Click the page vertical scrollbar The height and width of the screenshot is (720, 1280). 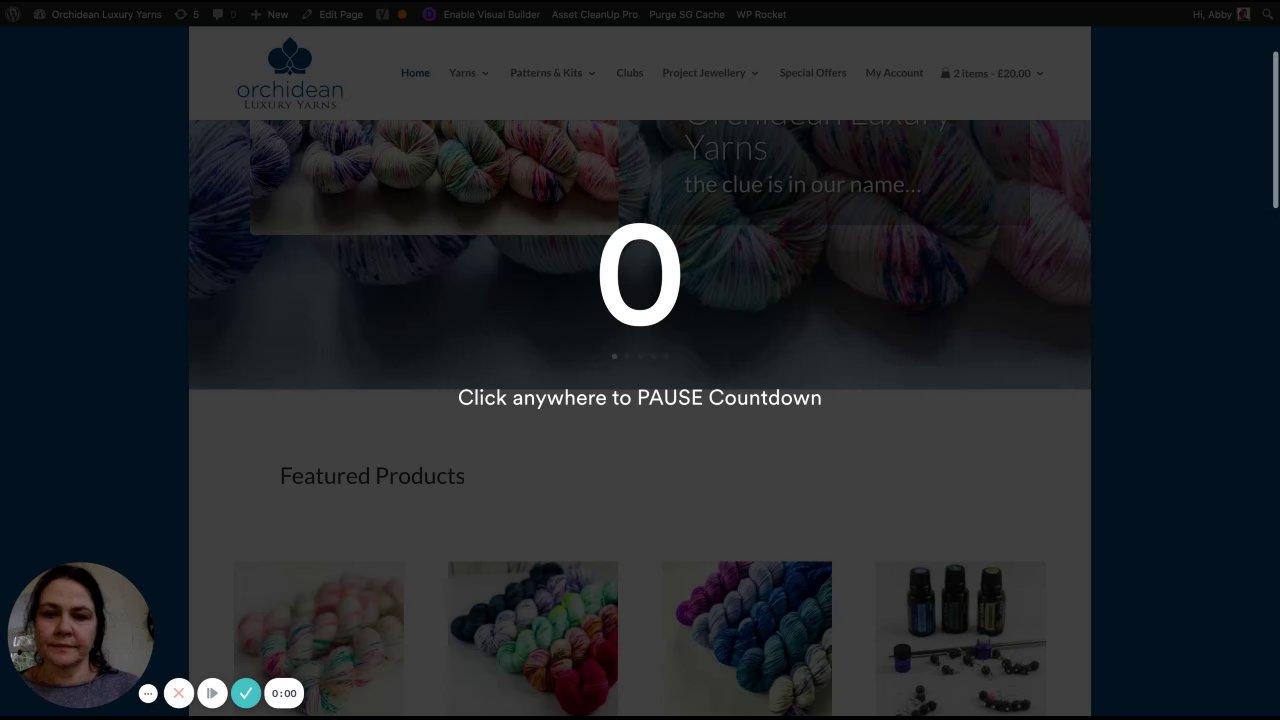click(x=1275, y=130)
